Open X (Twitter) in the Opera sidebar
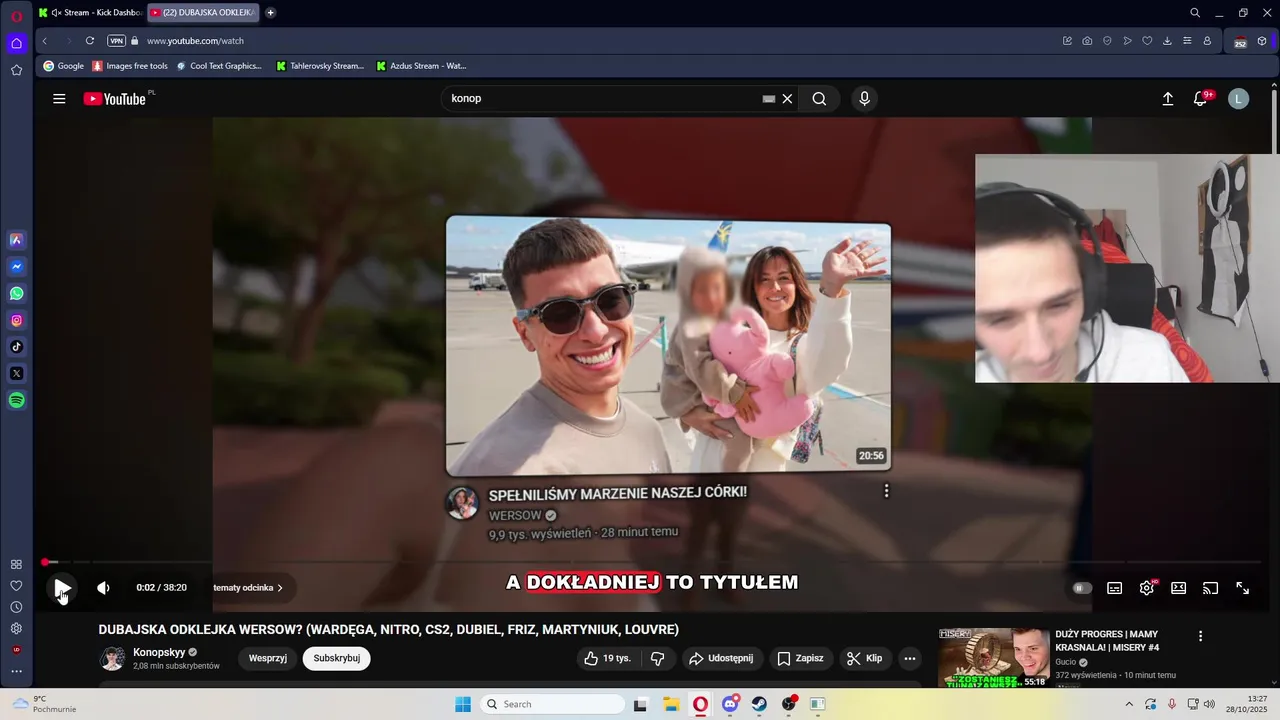The height and width of the screenshot is (720, 1280). tap(16, 374)
